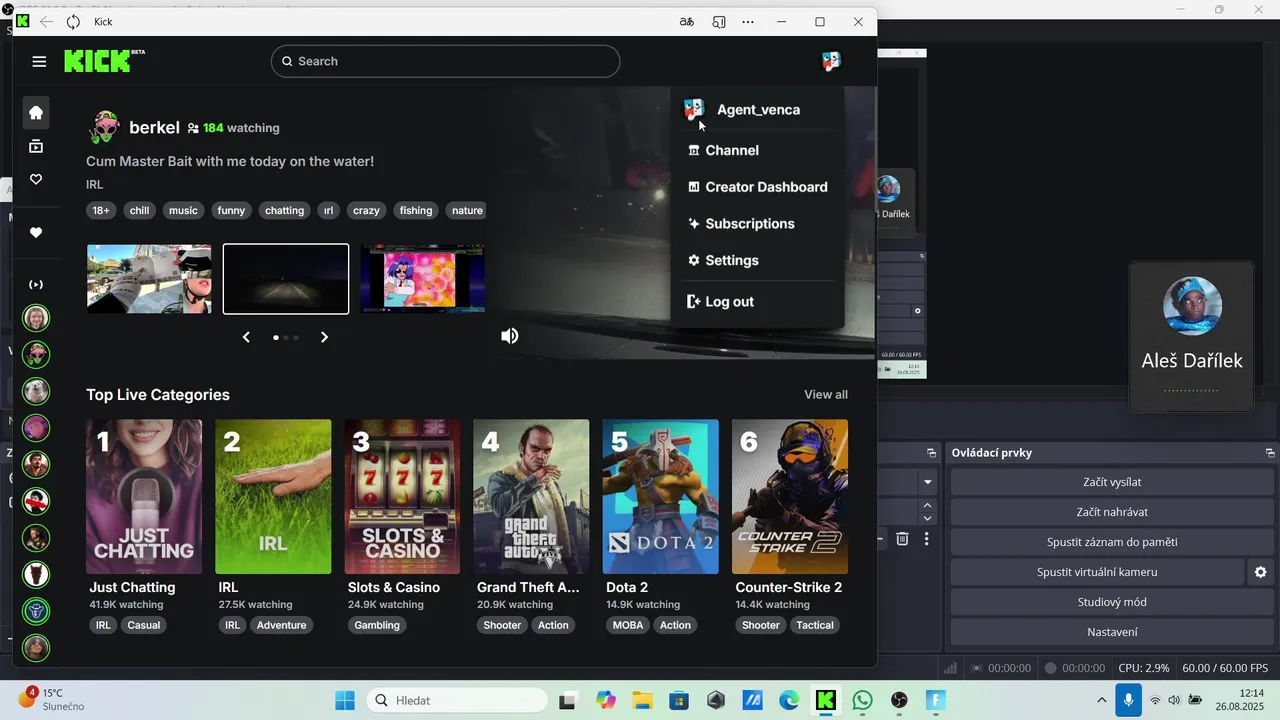Click the Gambling tag under Slots & Casino
The width and height of the screenshot is (1280, 720).
coord(377,625)
